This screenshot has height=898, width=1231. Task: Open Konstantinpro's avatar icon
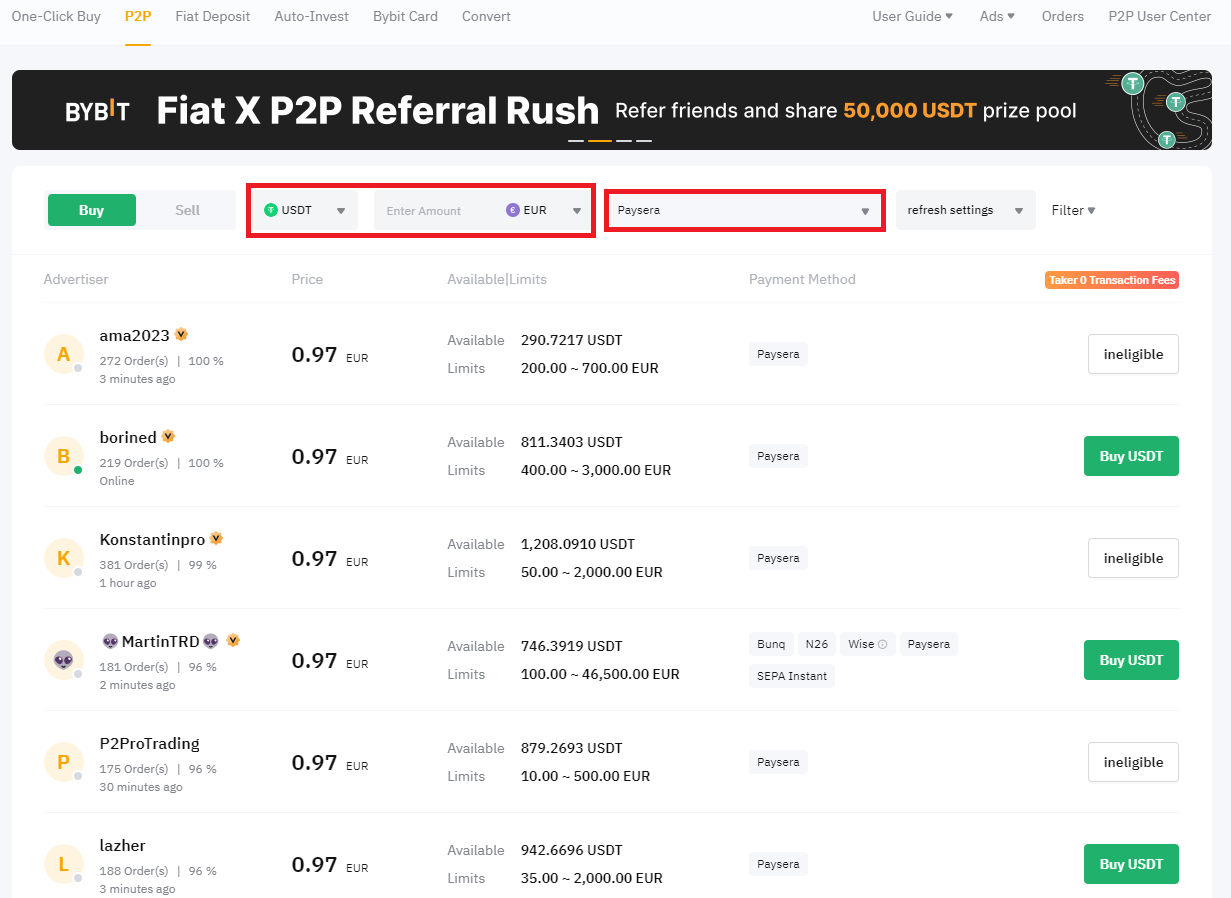point(63,558)
